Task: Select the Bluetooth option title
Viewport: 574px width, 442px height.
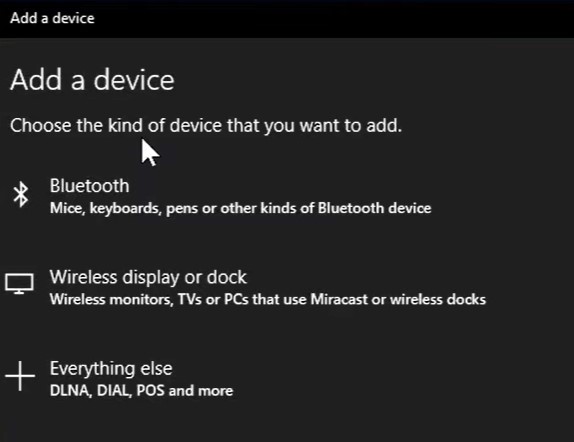Action: point(89,186)
